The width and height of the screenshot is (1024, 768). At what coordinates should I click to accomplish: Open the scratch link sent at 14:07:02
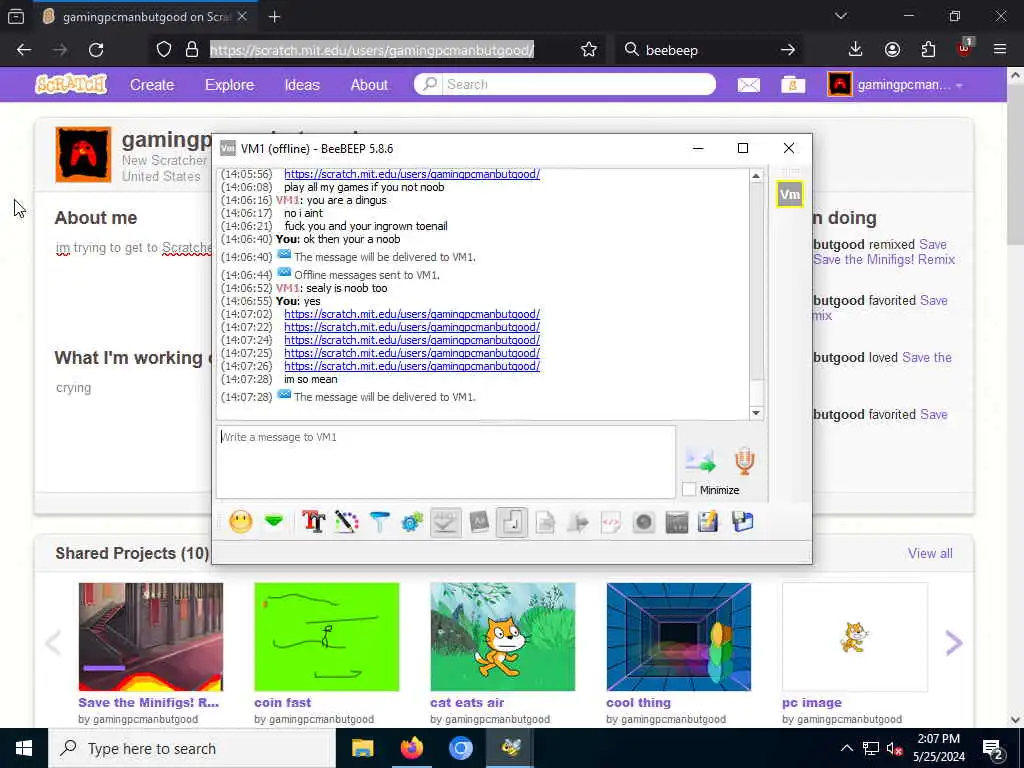pyautogui.click(x=412, y=314)
